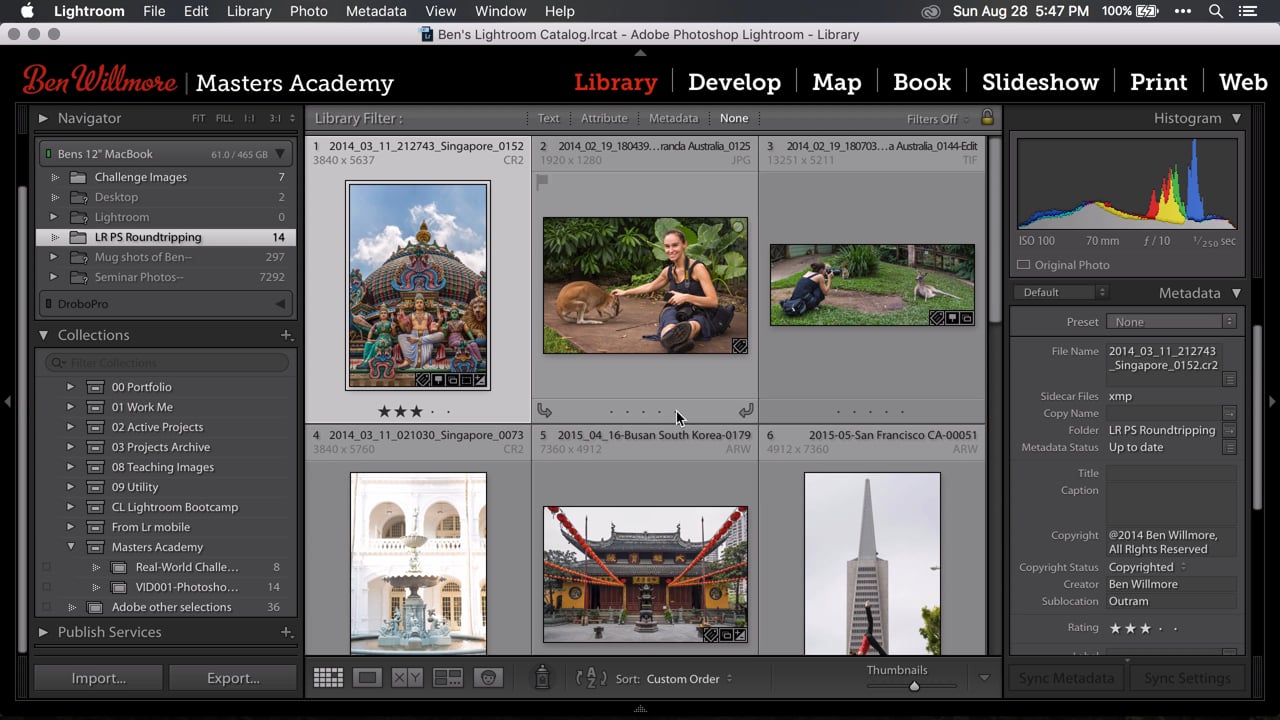The width and height of the screenshot is (1280, 720).
Task: Collapse the Histogram panel
Action: click(1236, 118)
